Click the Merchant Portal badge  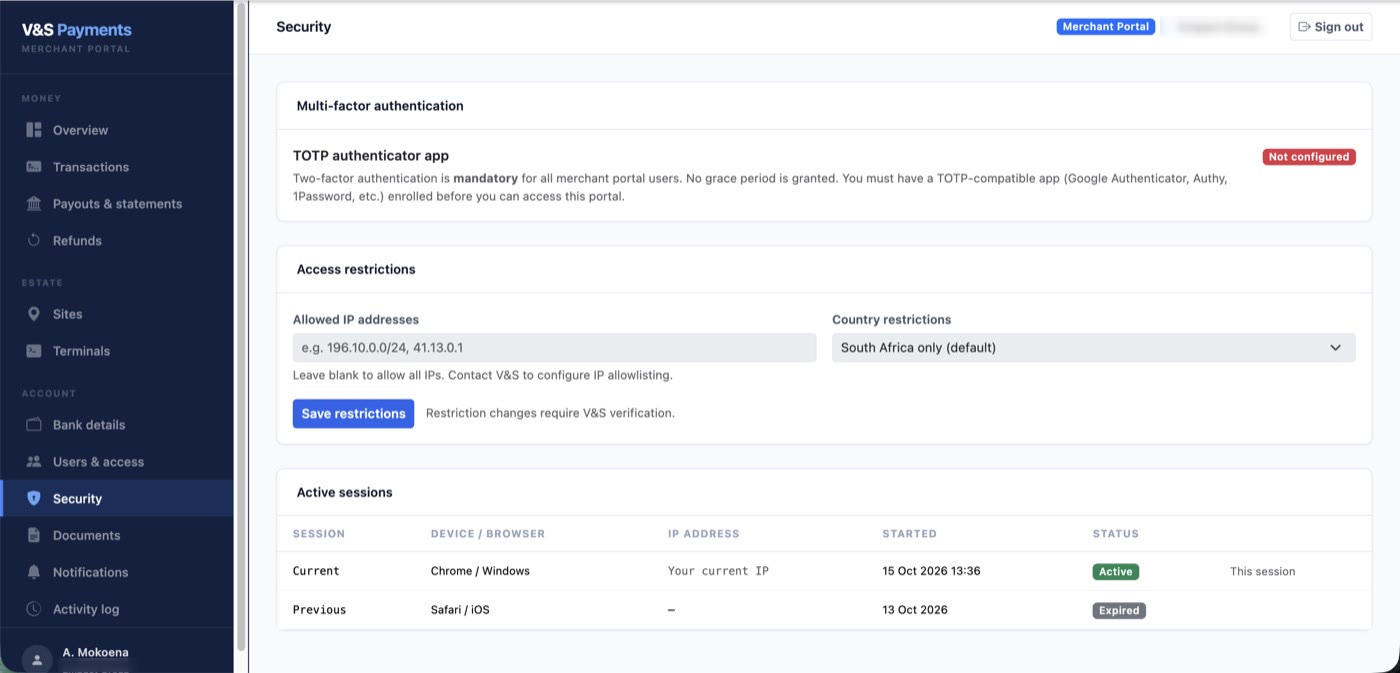click(x=1105, y=27)
